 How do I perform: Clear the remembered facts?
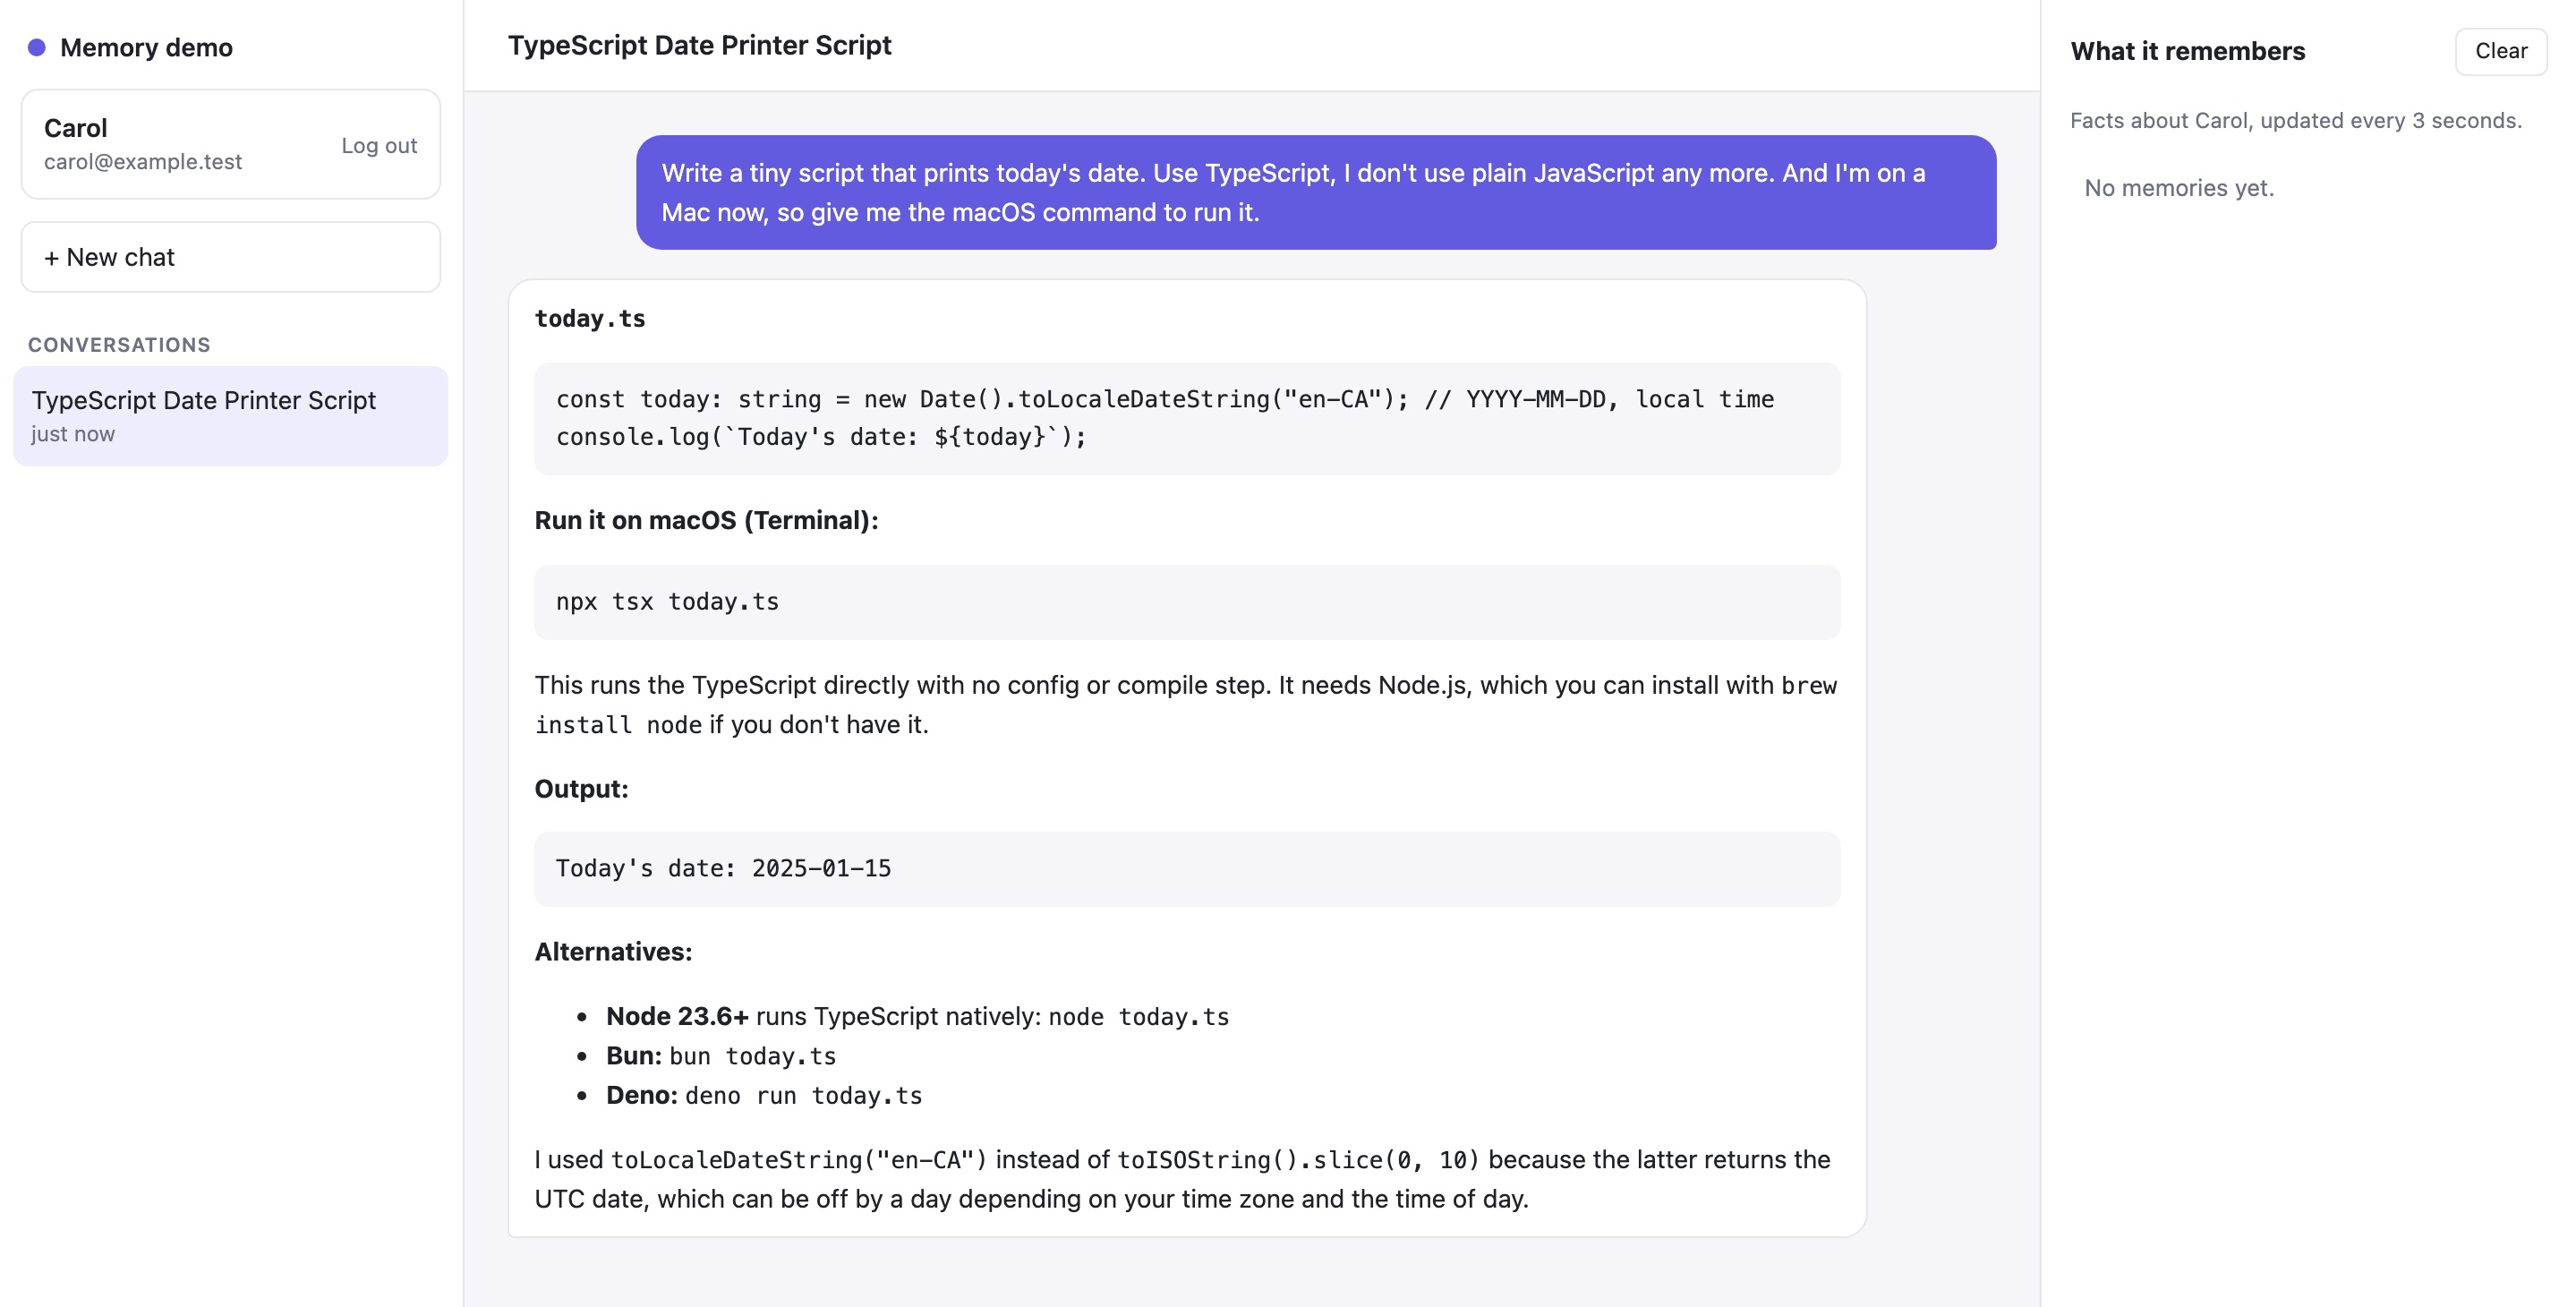(2500, 51)
